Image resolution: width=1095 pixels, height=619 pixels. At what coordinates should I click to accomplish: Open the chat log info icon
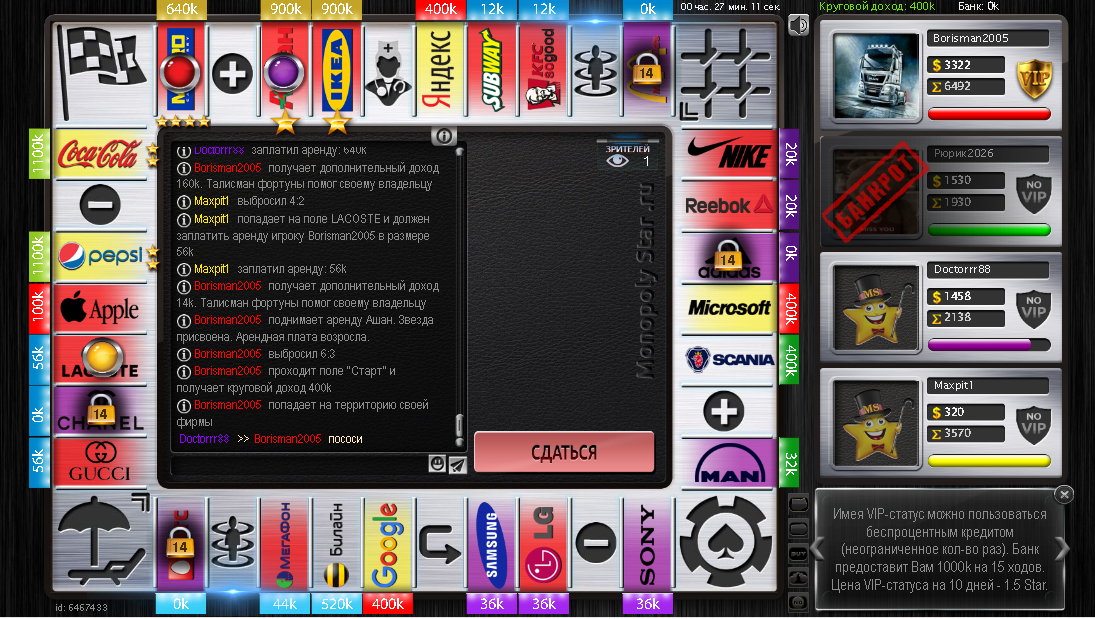443,136
